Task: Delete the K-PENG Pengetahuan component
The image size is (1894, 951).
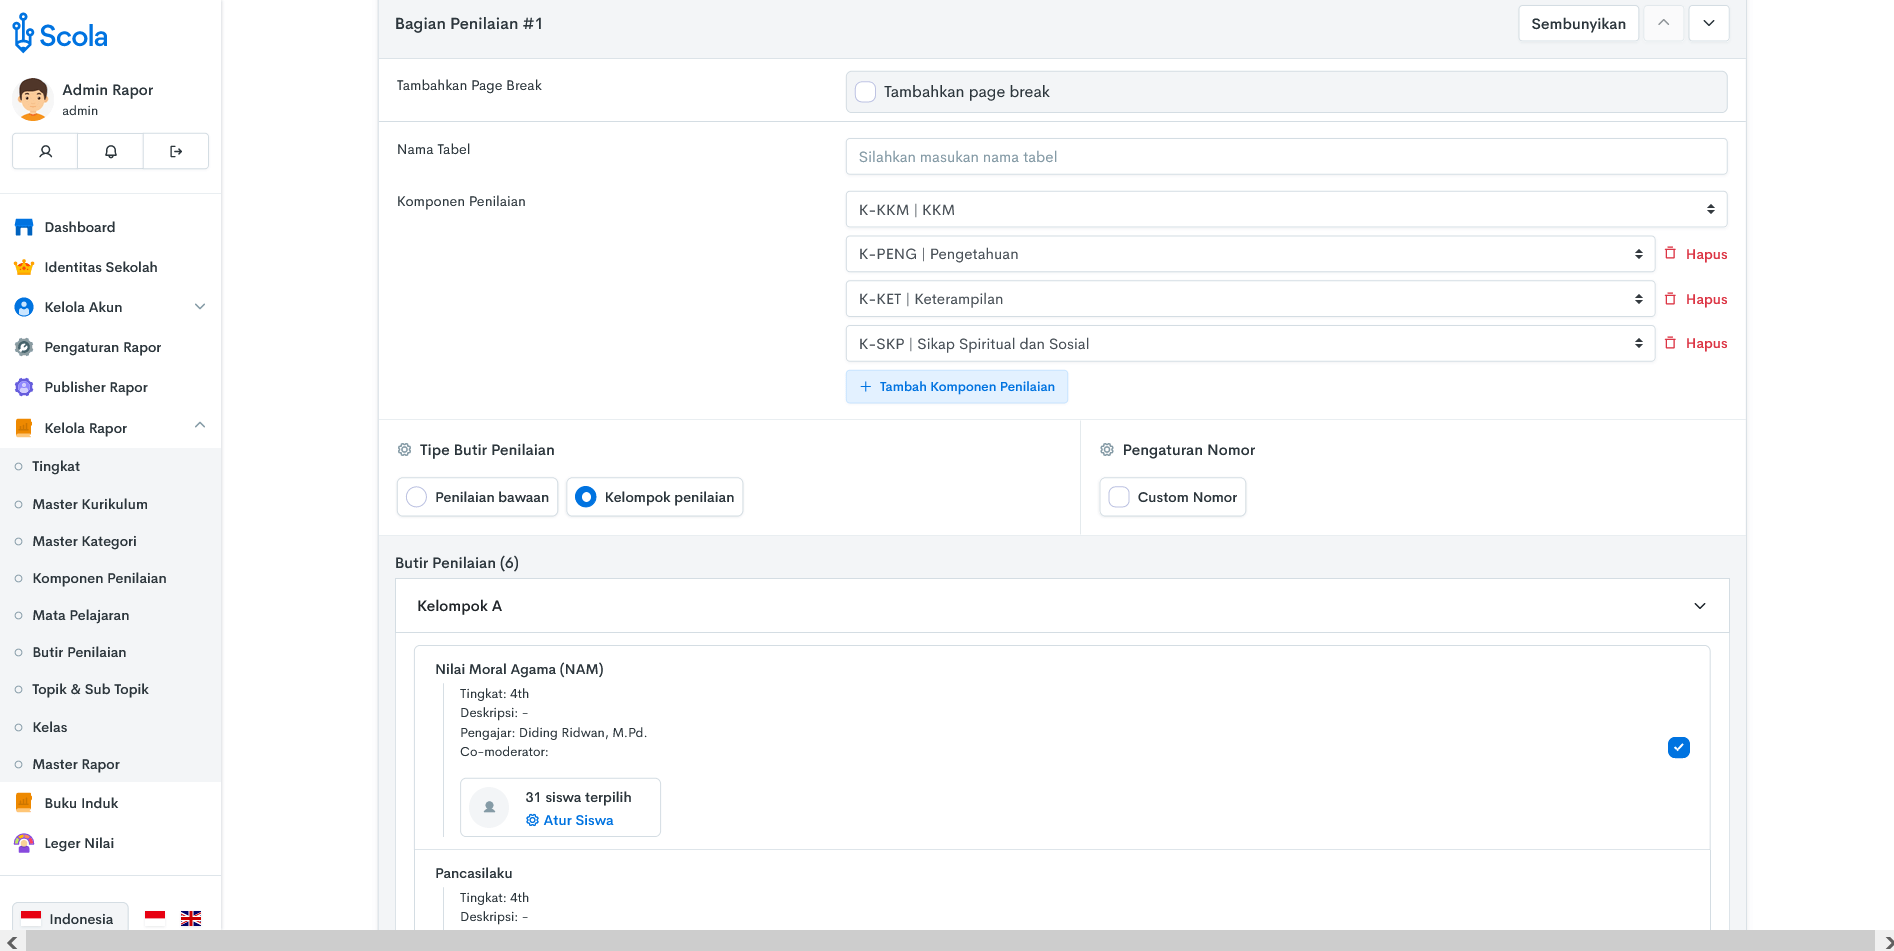Action: [x=1696, y=254]
